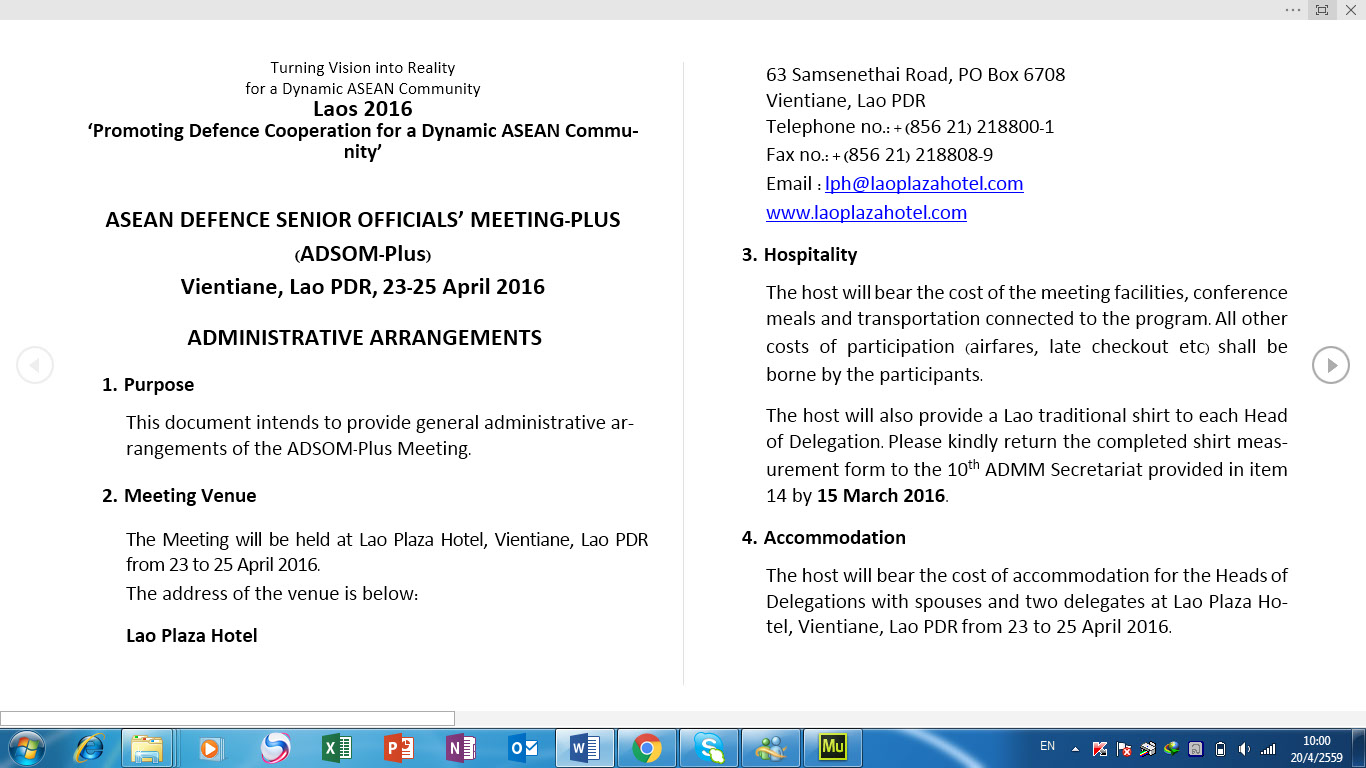Open the www.laoplazahotel.com website link
The image size is (1366, 768).
click(866, 212)
